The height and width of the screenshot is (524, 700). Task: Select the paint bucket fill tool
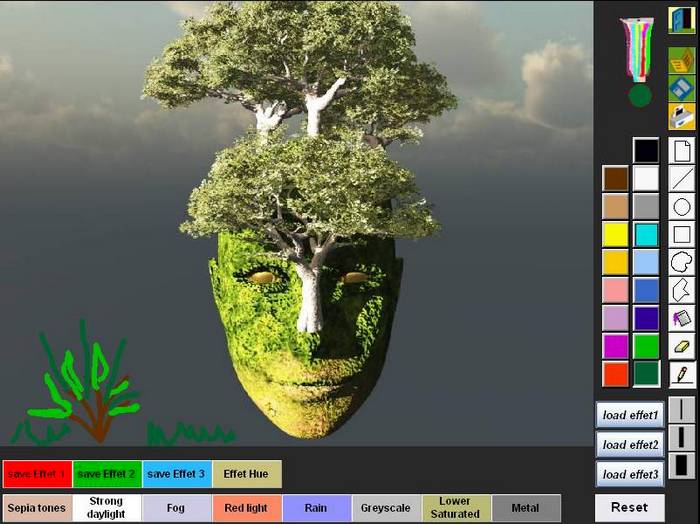(682, 318)
